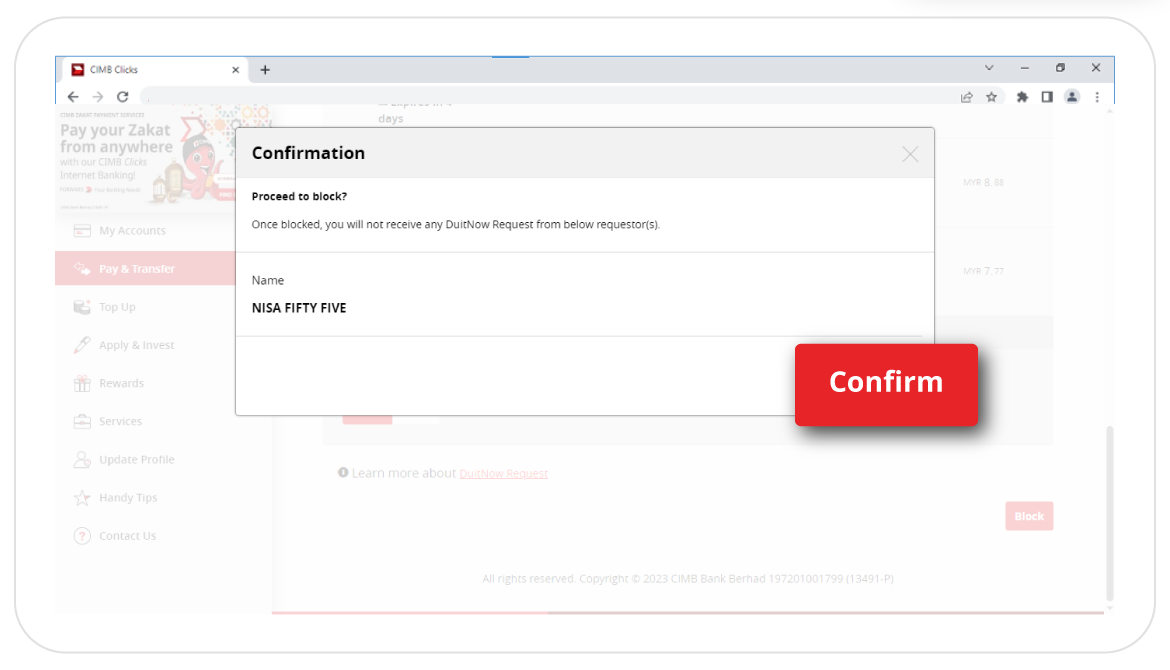
Task: Open the browser extensions puzzle icon
Action: pyautogui.click(x=1022, y=97)
